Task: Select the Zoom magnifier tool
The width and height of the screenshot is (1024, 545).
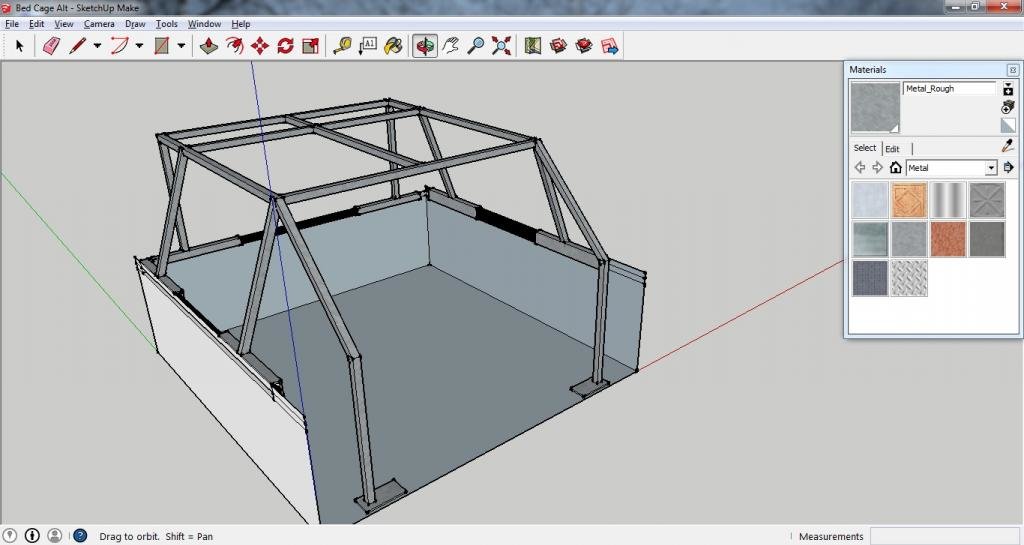Action: pos(476,46)
